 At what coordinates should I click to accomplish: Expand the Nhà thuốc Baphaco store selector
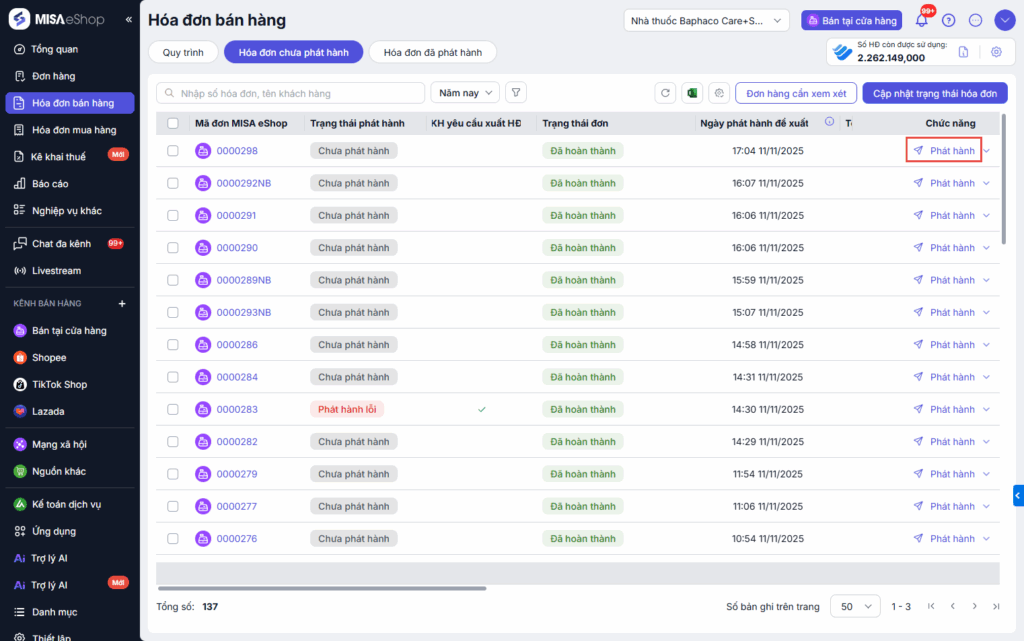click(x=707, y=20)
